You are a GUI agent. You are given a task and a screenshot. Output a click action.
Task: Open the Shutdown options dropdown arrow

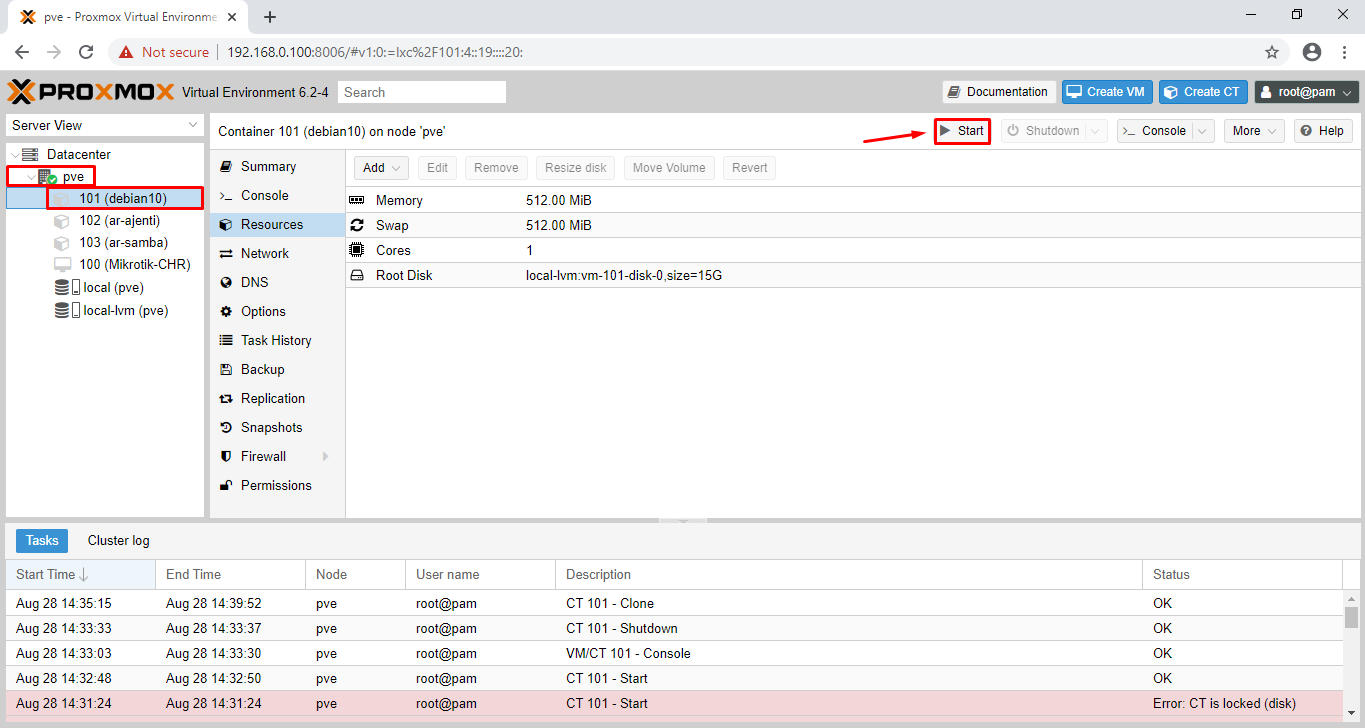click(x=1096, y=131)
